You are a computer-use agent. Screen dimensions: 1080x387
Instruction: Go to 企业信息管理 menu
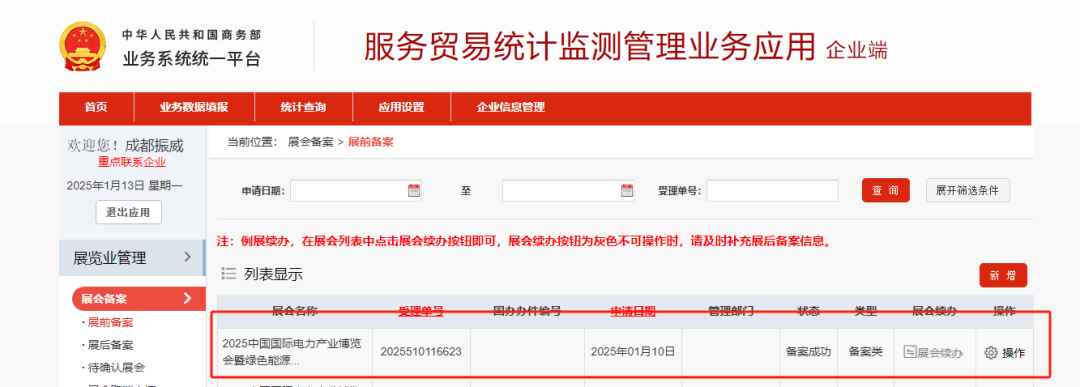(510, 108)
